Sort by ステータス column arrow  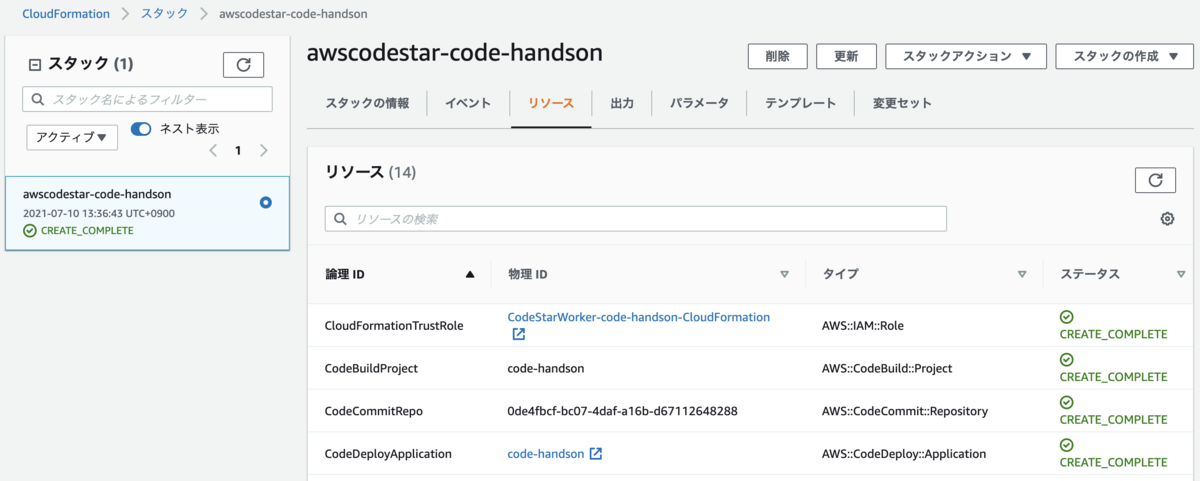(x=1181, y=274)
